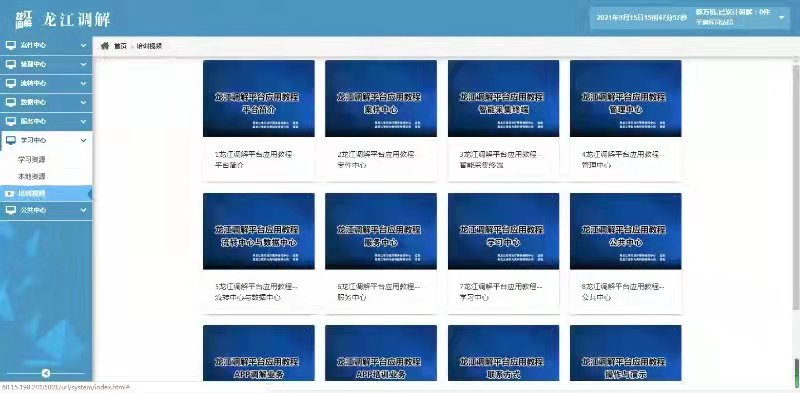This screenshot has width=800, height=393.
Task: Open the 操作与演示 tutorial video thumbnail
Action: [x=626, y=353]
